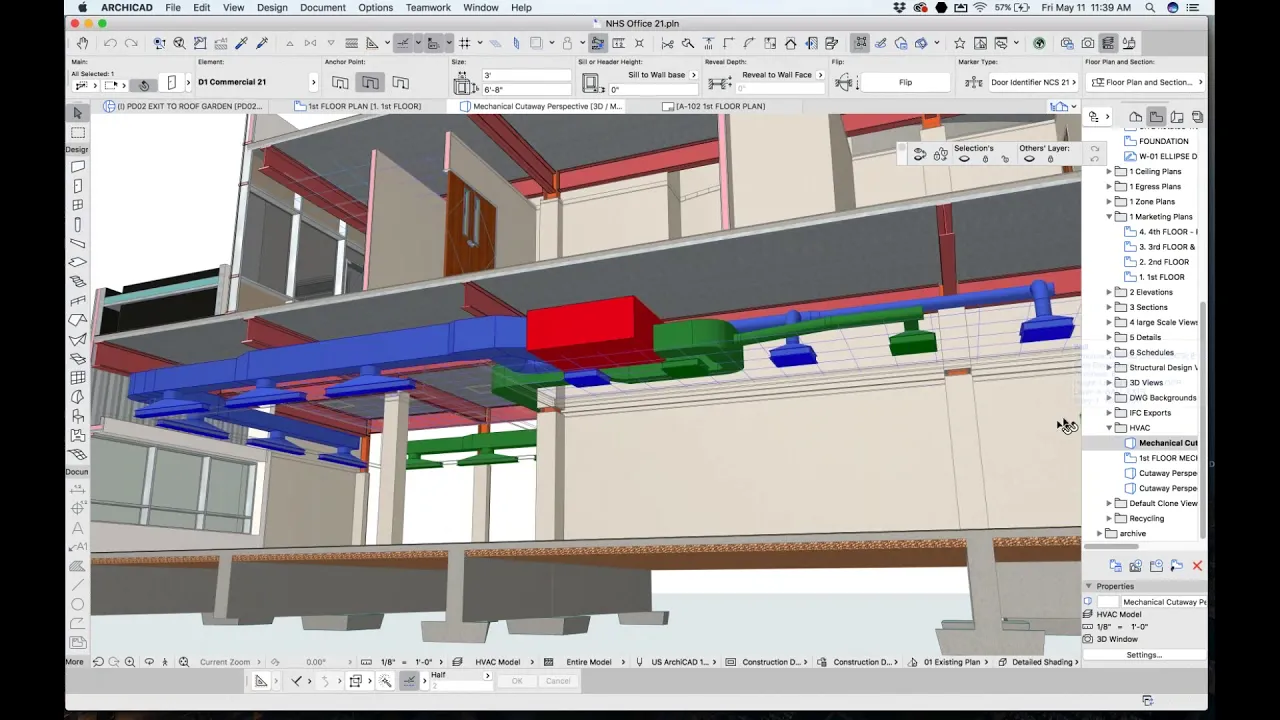Select the Pick Up Parameters eyedropper
This screenshot has width=1280, height=720.
[x=241, y=43]
